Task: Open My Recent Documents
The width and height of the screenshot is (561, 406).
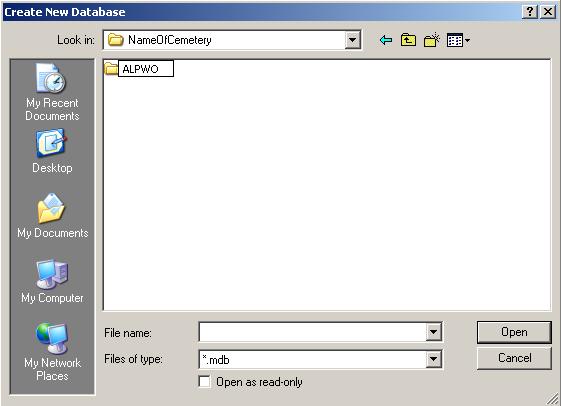Action: tap(52, 92)
